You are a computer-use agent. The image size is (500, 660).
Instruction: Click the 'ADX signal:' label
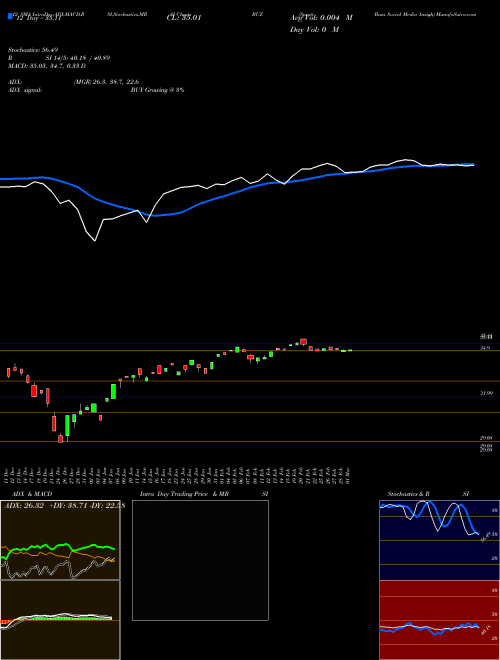click(25, 90)
